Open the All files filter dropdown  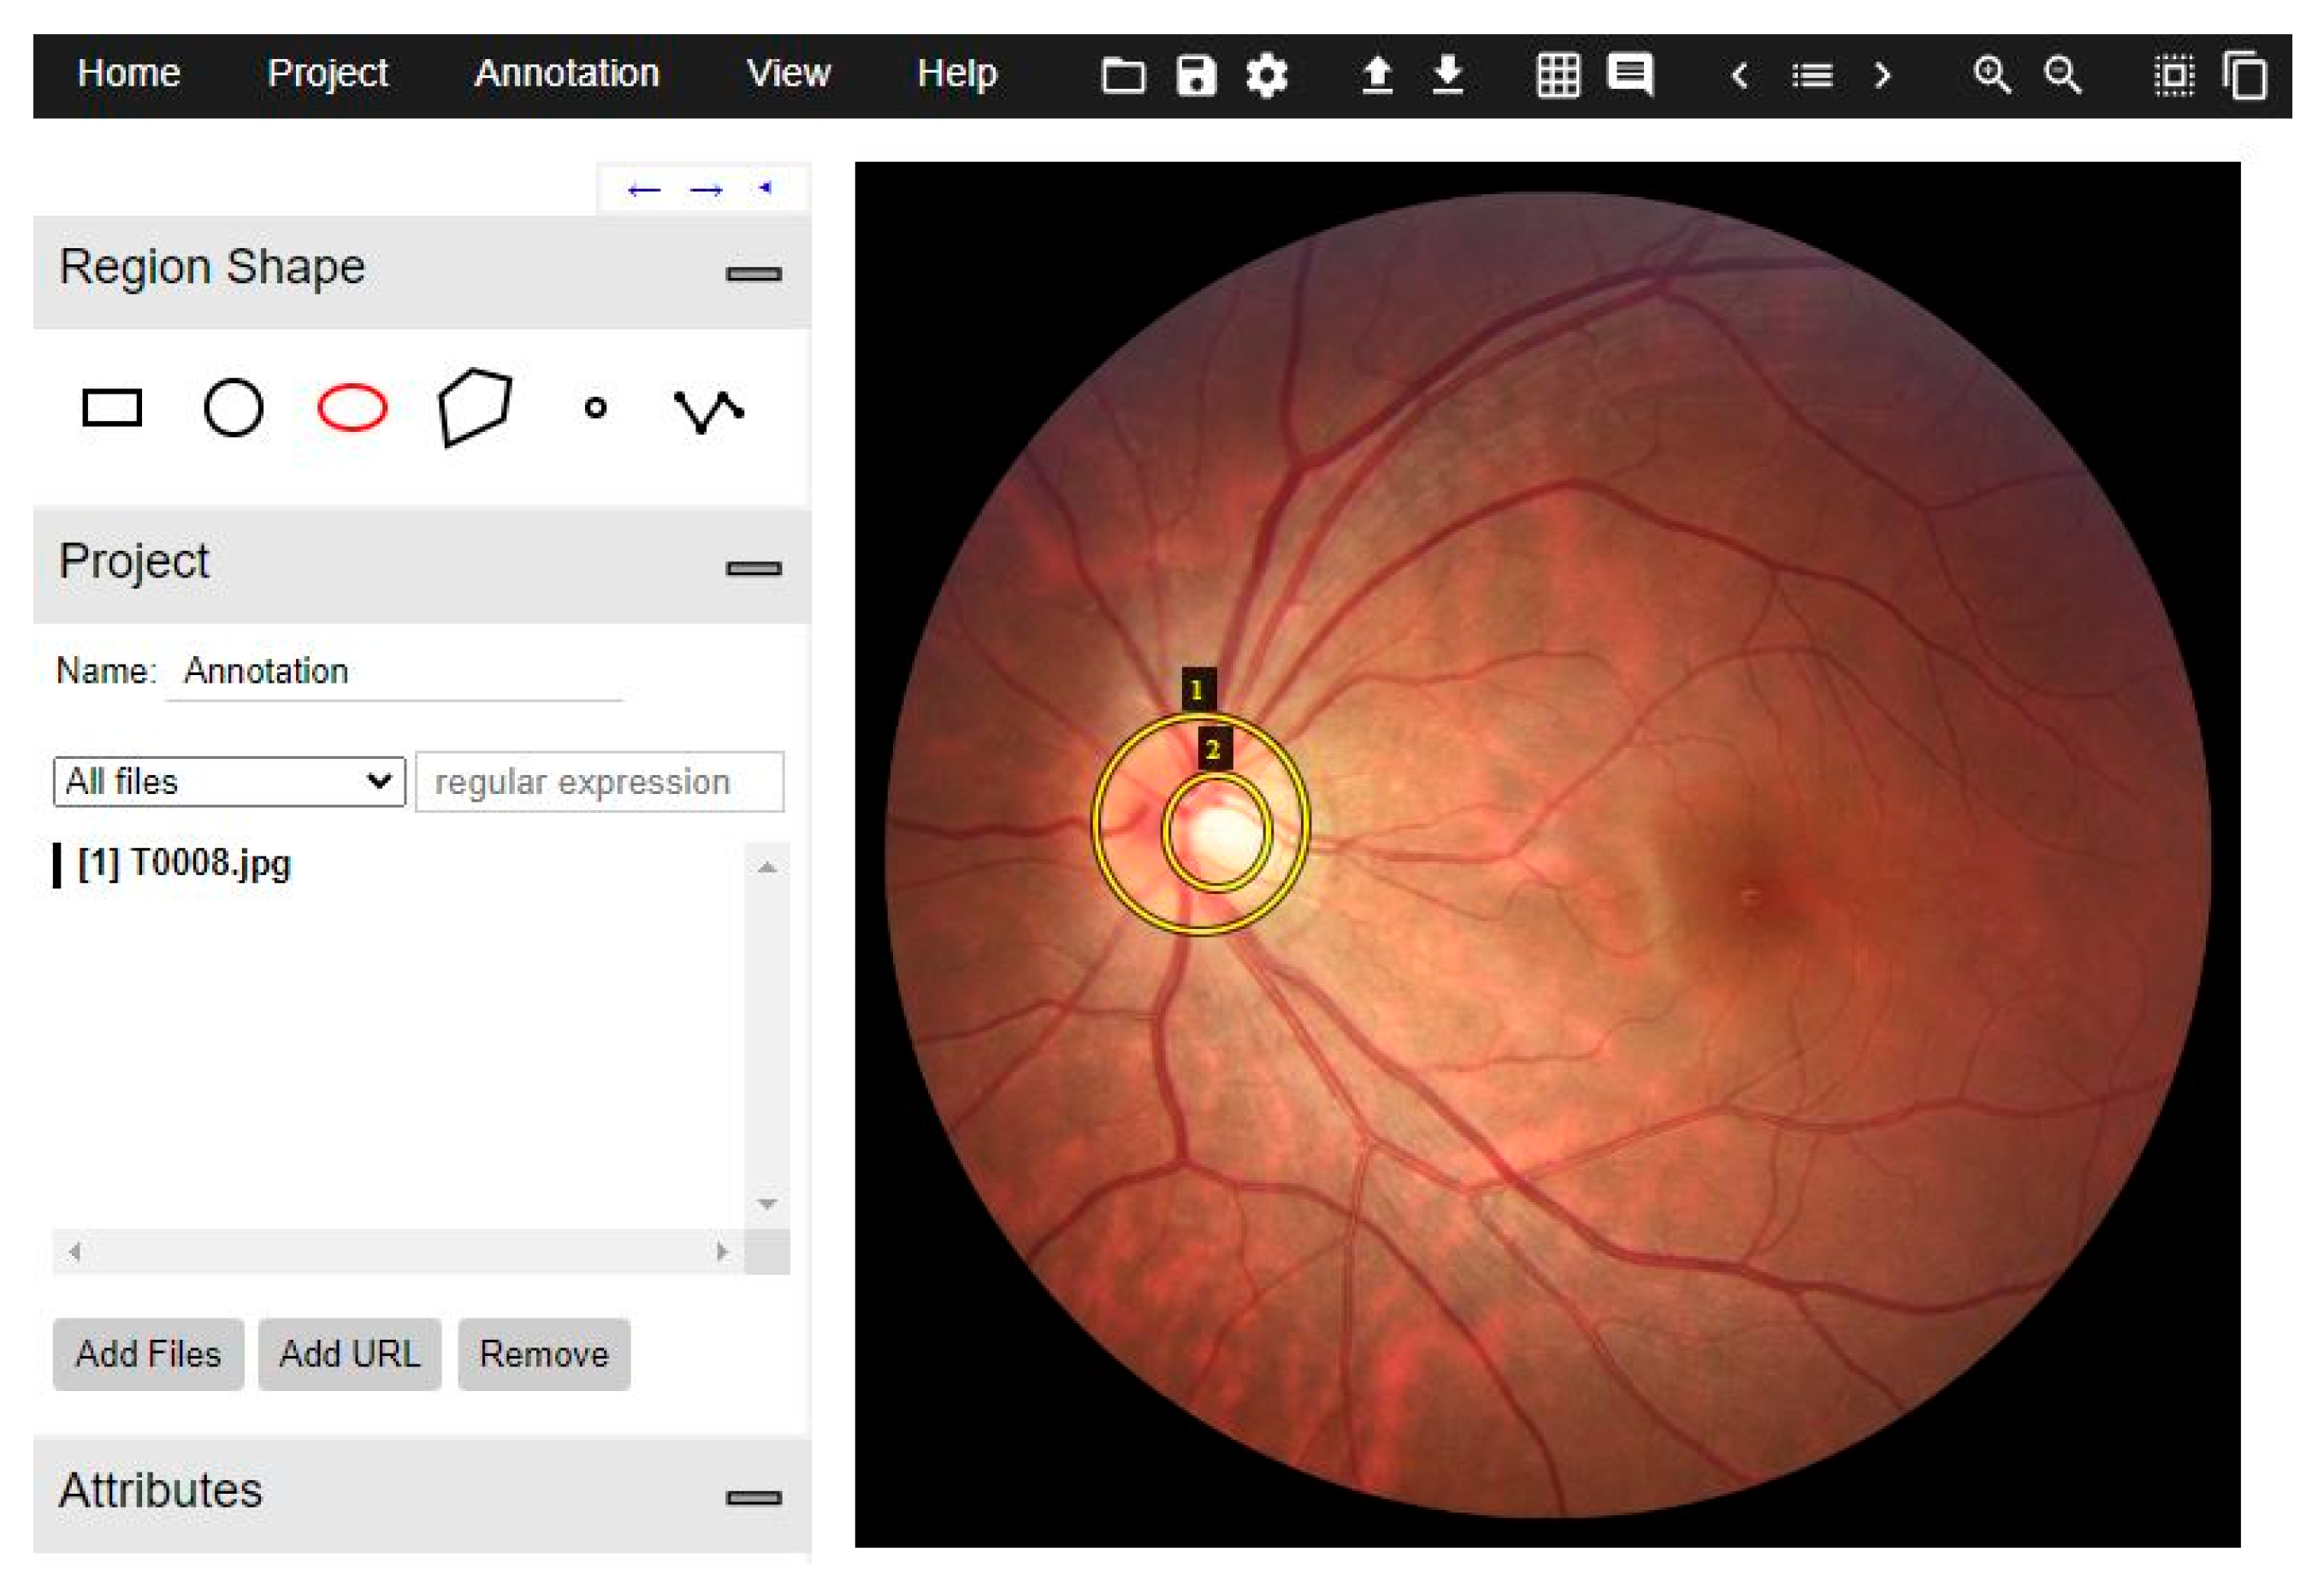click(x=228, y=781)
